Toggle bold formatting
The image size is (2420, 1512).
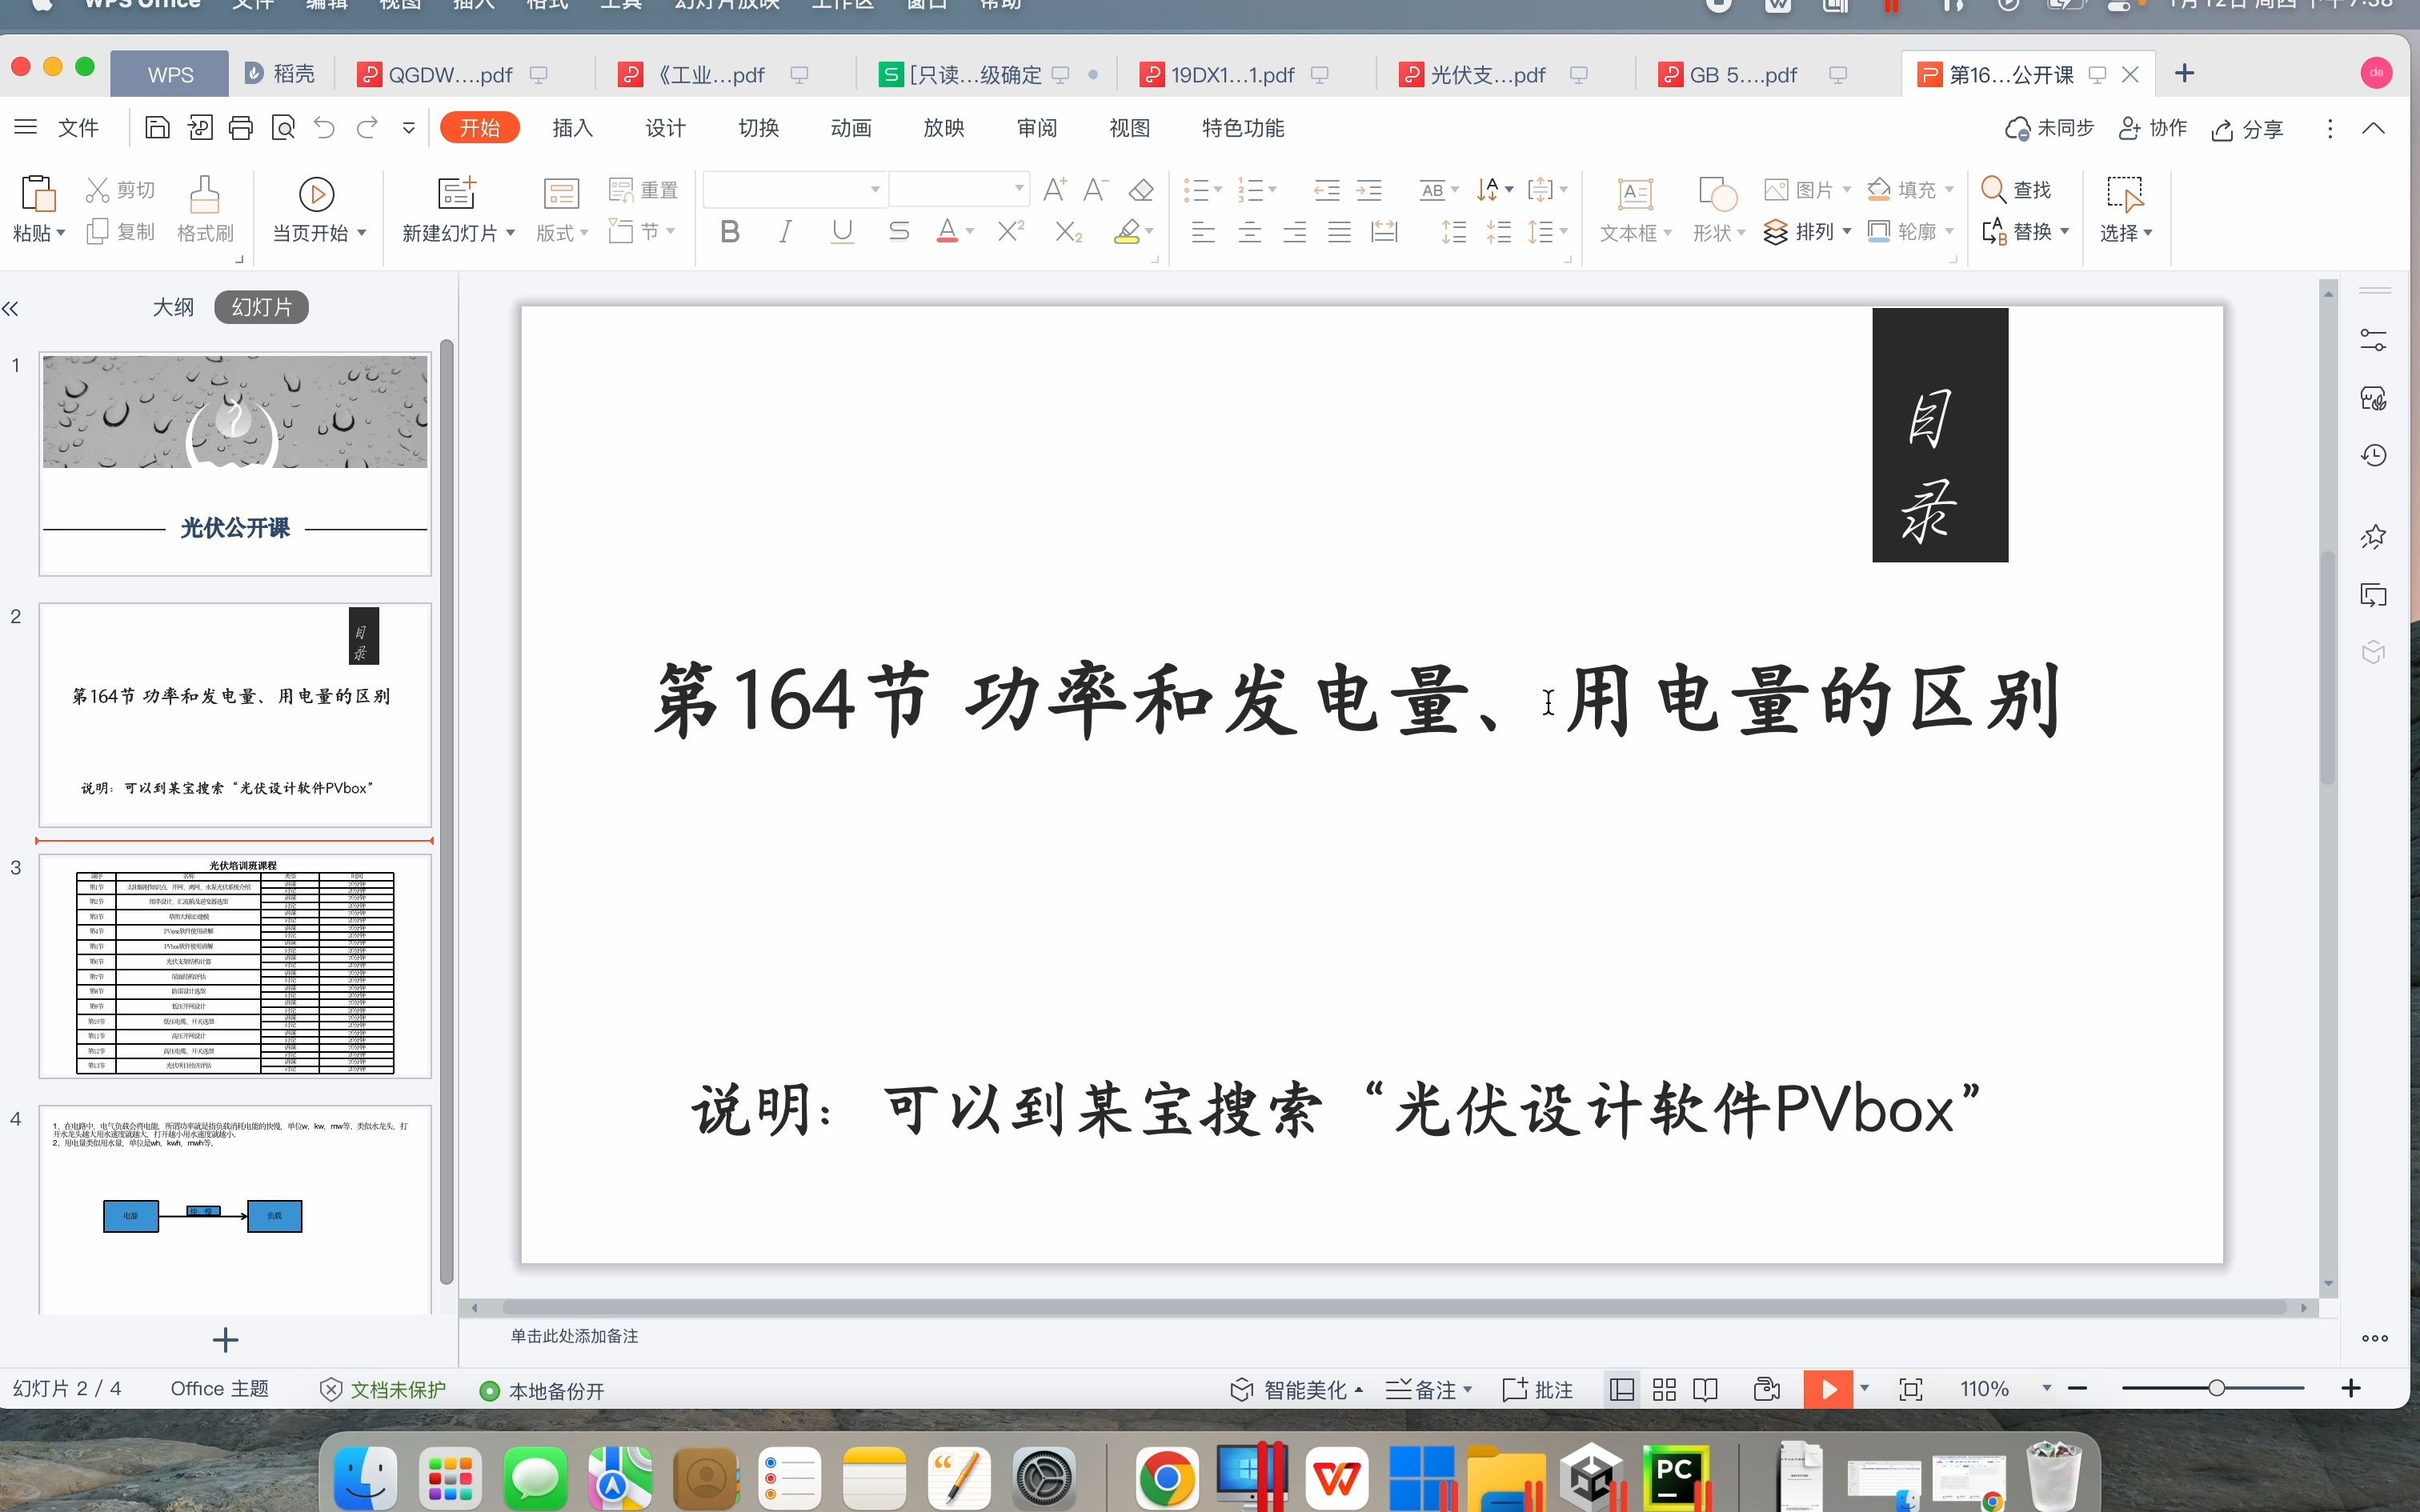tap(730, 232)
